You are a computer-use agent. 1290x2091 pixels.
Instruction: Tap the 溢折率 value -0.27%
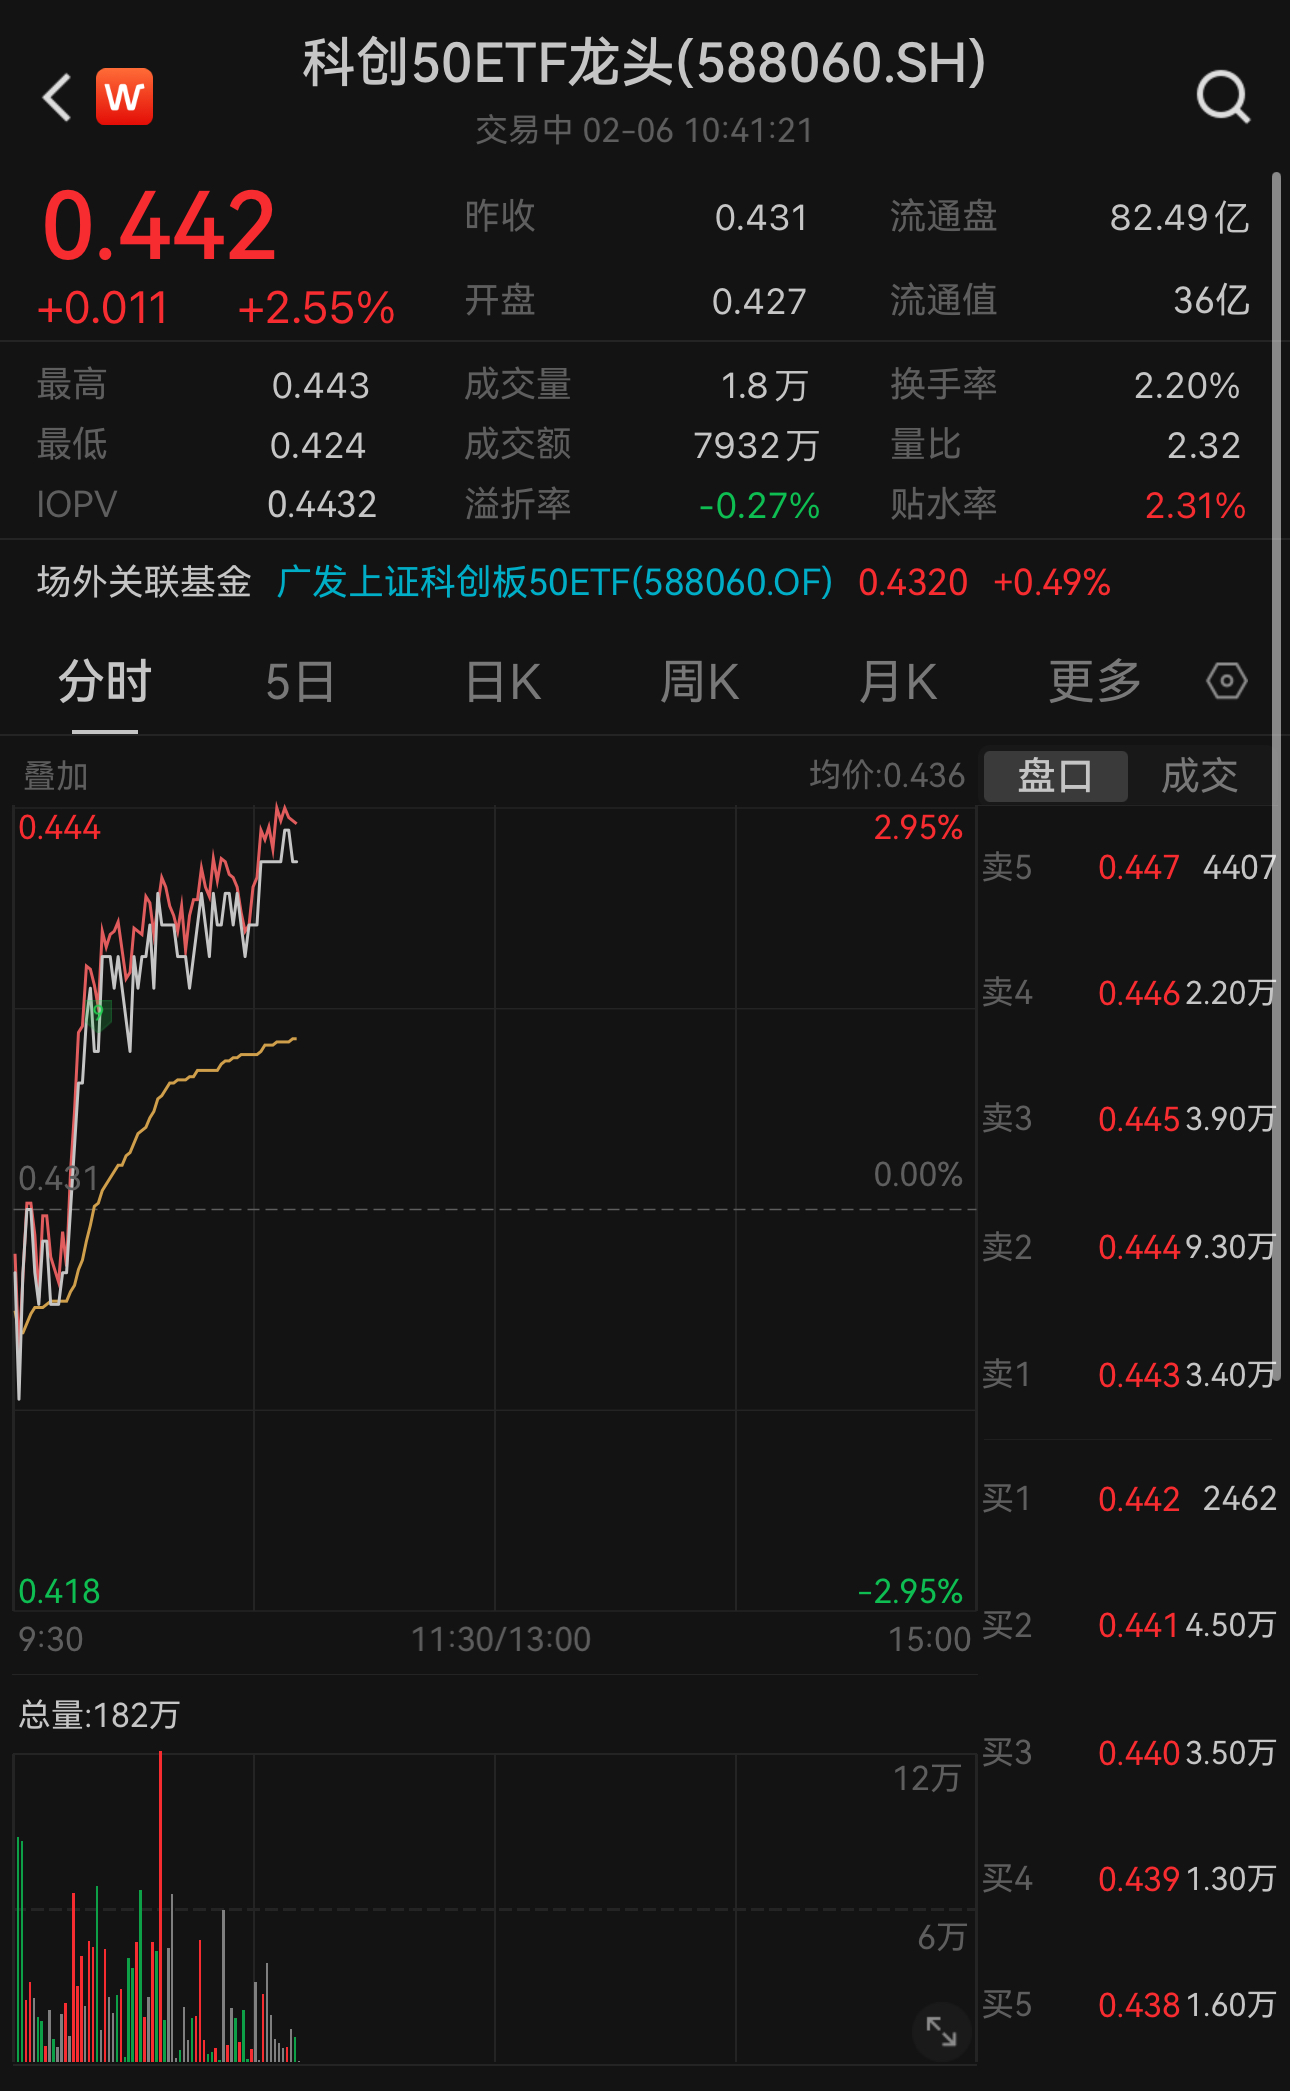(759, 506)
